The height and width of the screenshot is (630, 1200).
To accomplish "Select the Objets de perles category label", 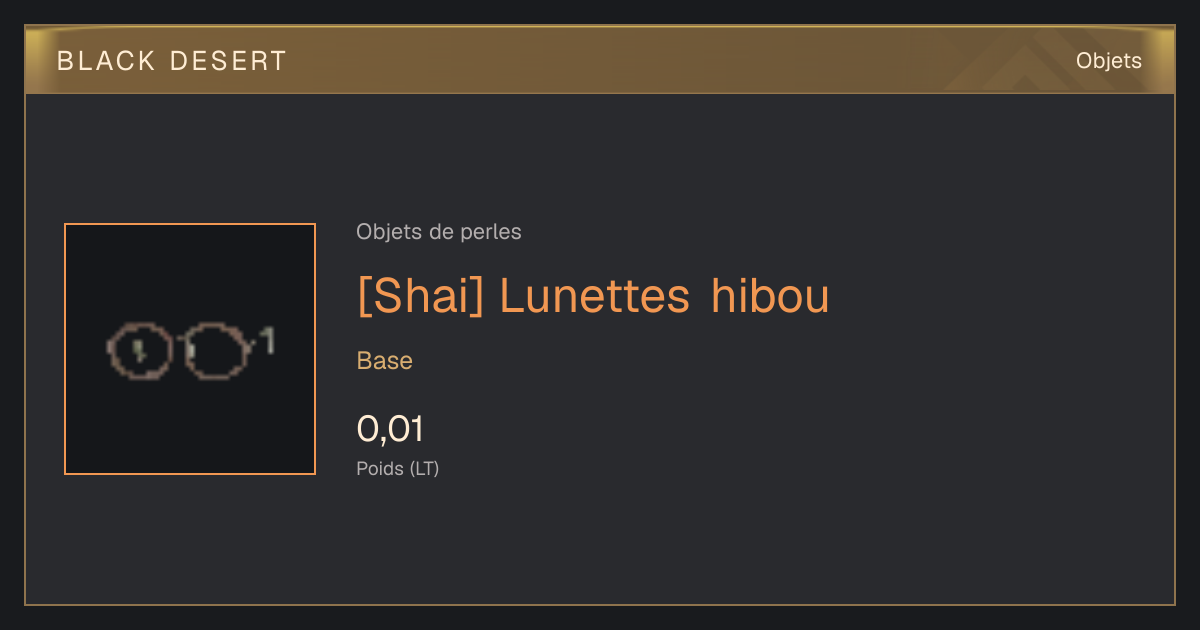I will pyautogui.click(x=439, y=232).
